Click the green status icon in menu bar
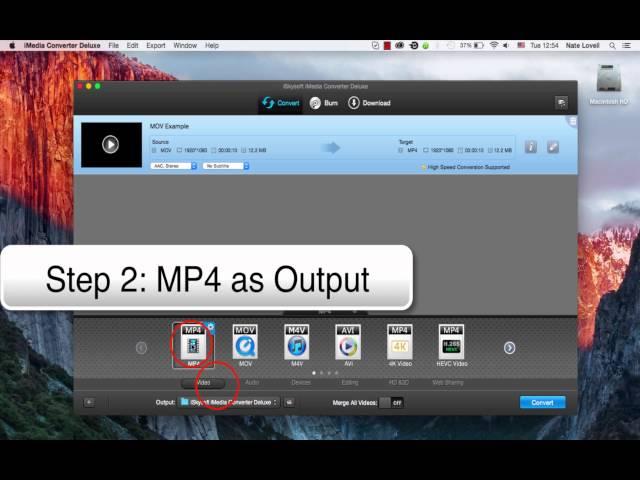The image size is (640, 480). coord(425,46)
